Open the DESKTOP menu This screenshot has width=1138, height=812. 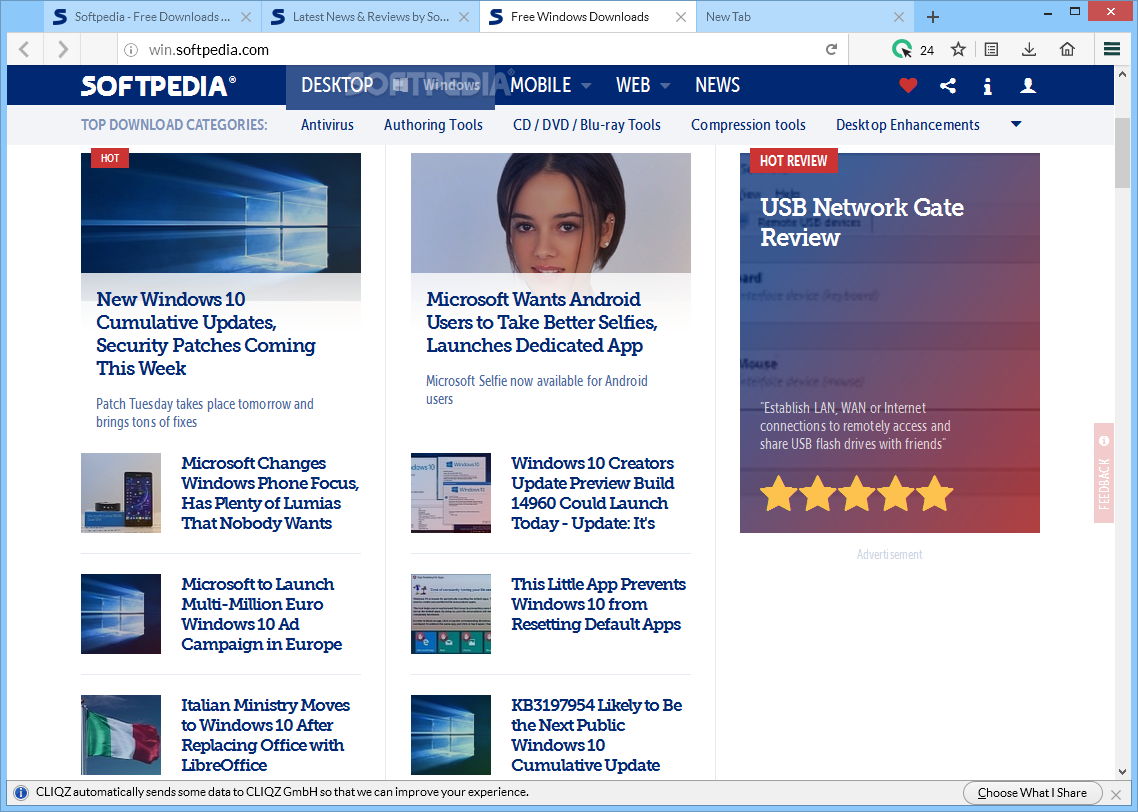coord(337,86)
